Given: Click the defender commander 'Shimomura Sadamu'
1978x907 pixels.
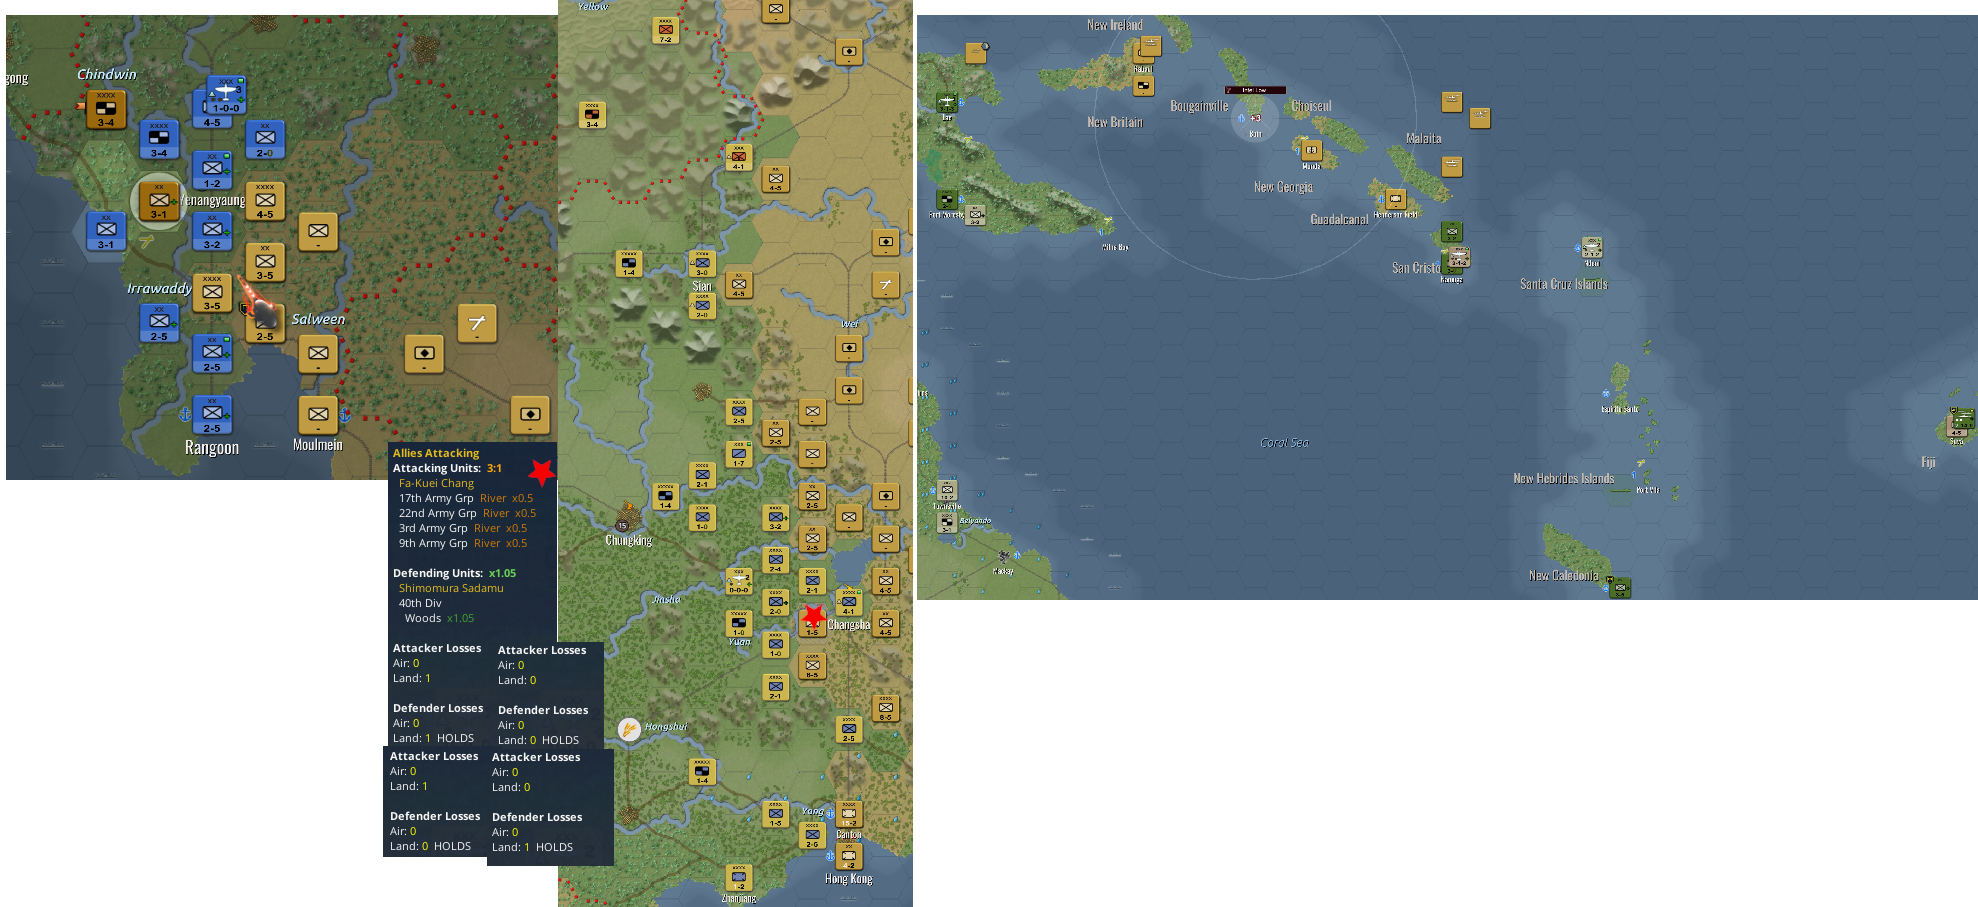Looking at the screenshot, I should [x=451, y=588].
